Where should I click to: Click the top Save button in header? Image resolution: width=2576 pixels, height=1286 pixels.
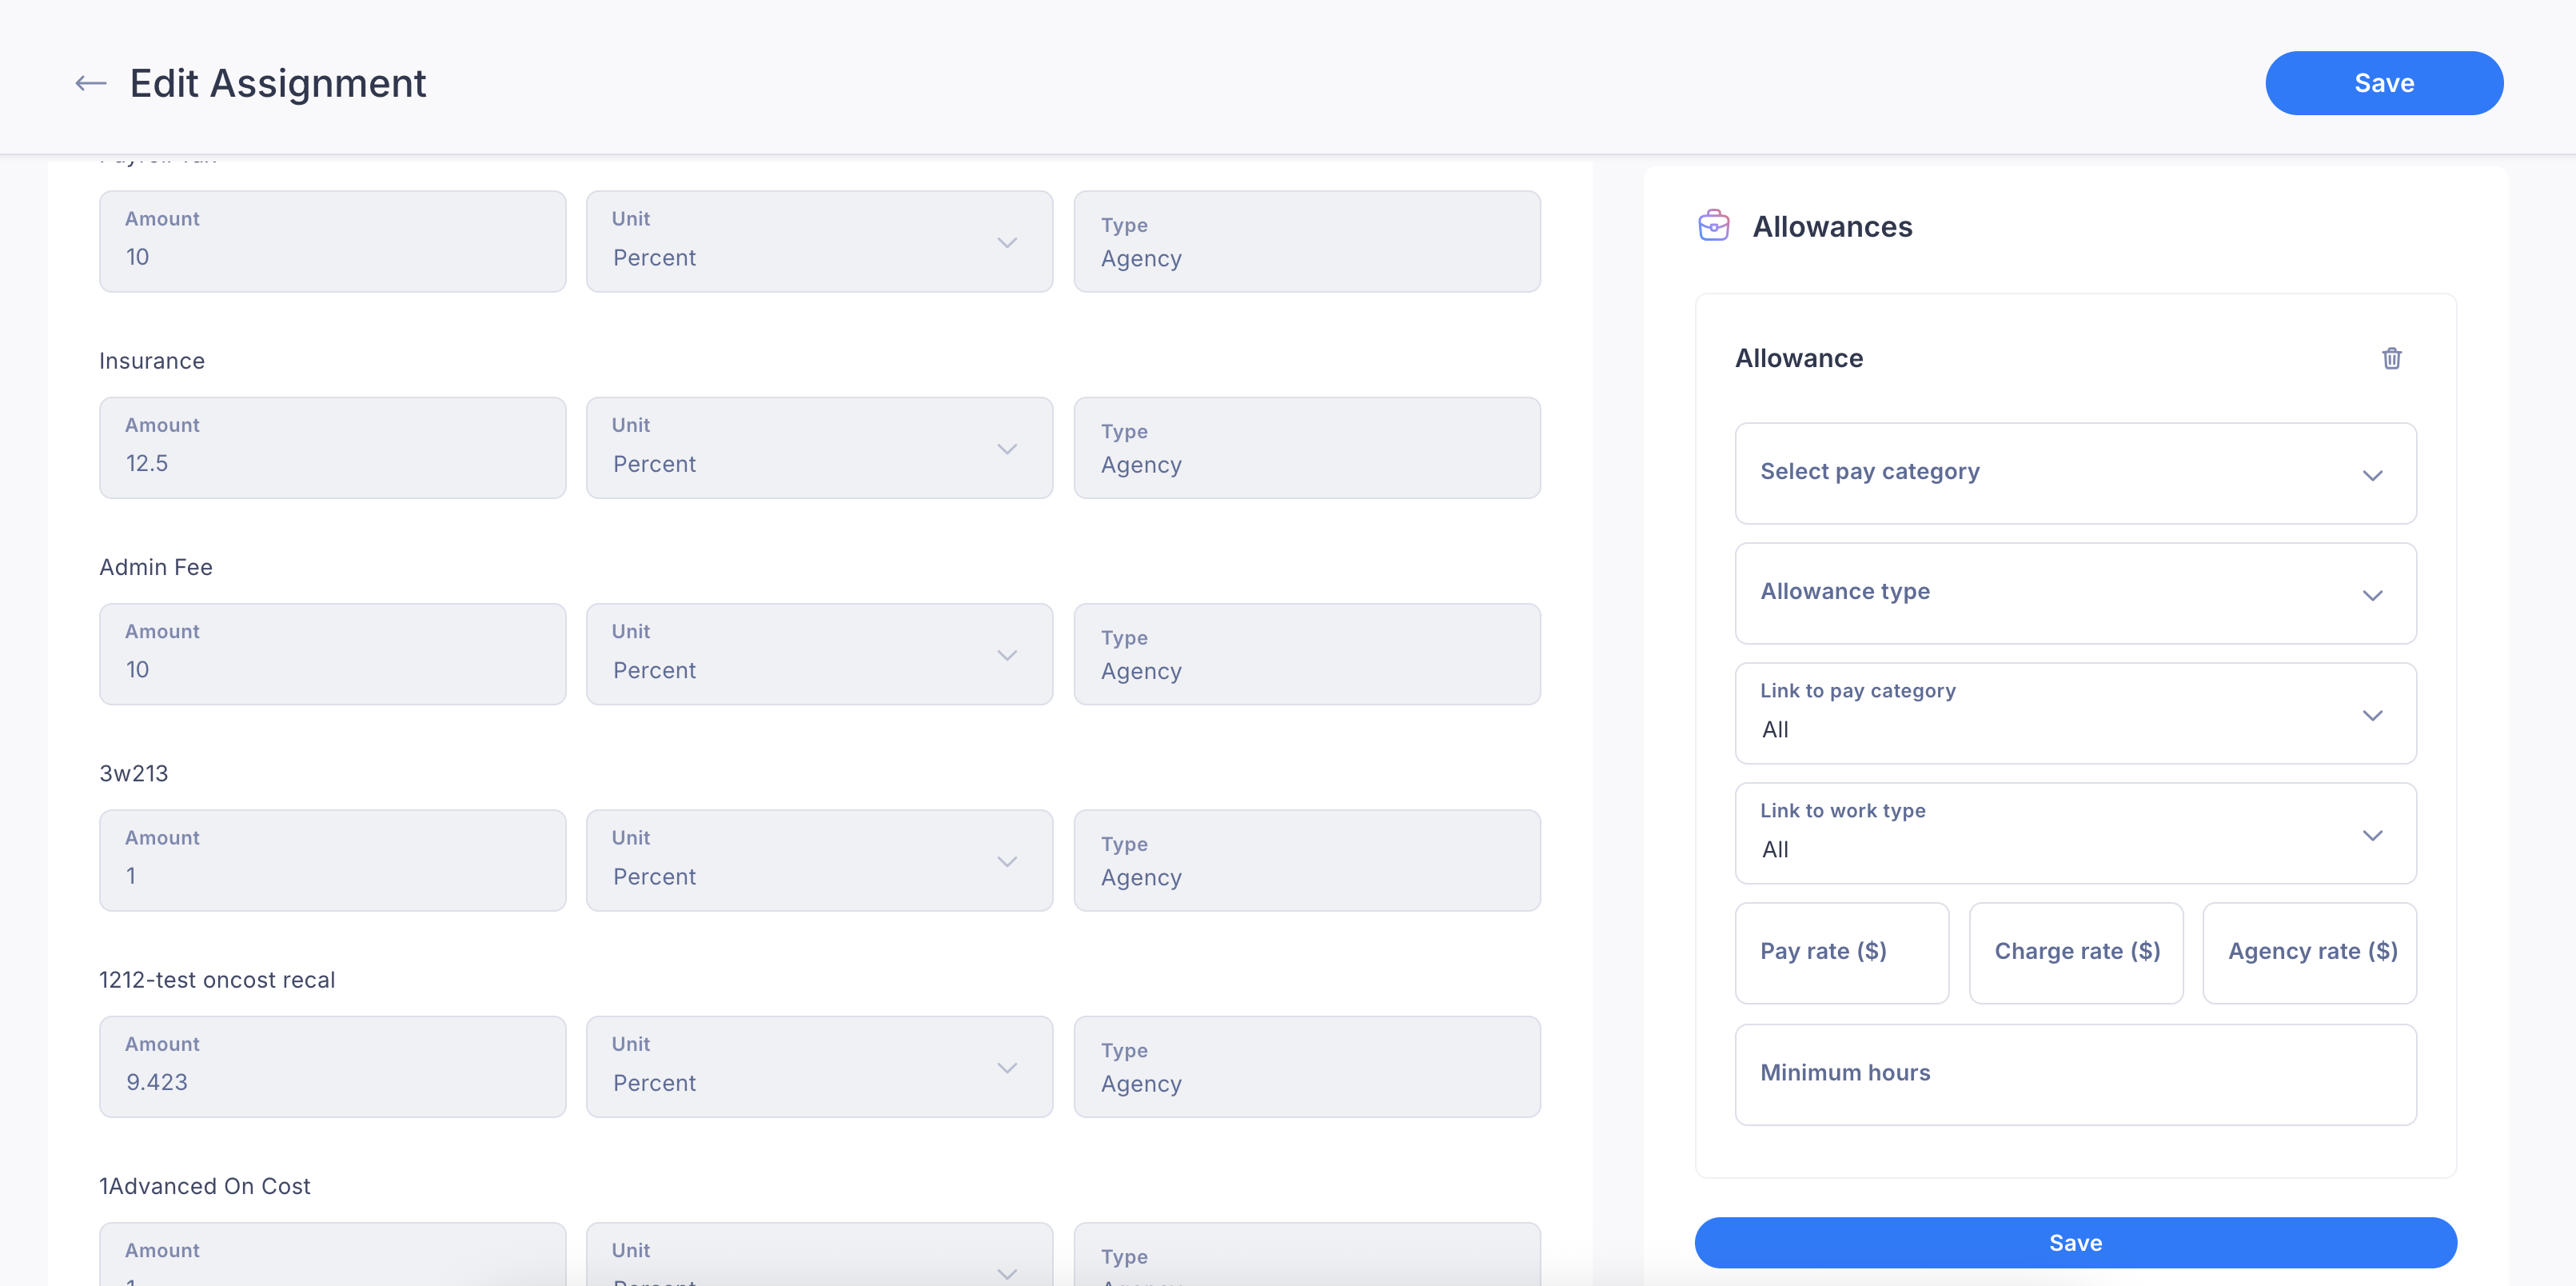(x=2383, y=83)
